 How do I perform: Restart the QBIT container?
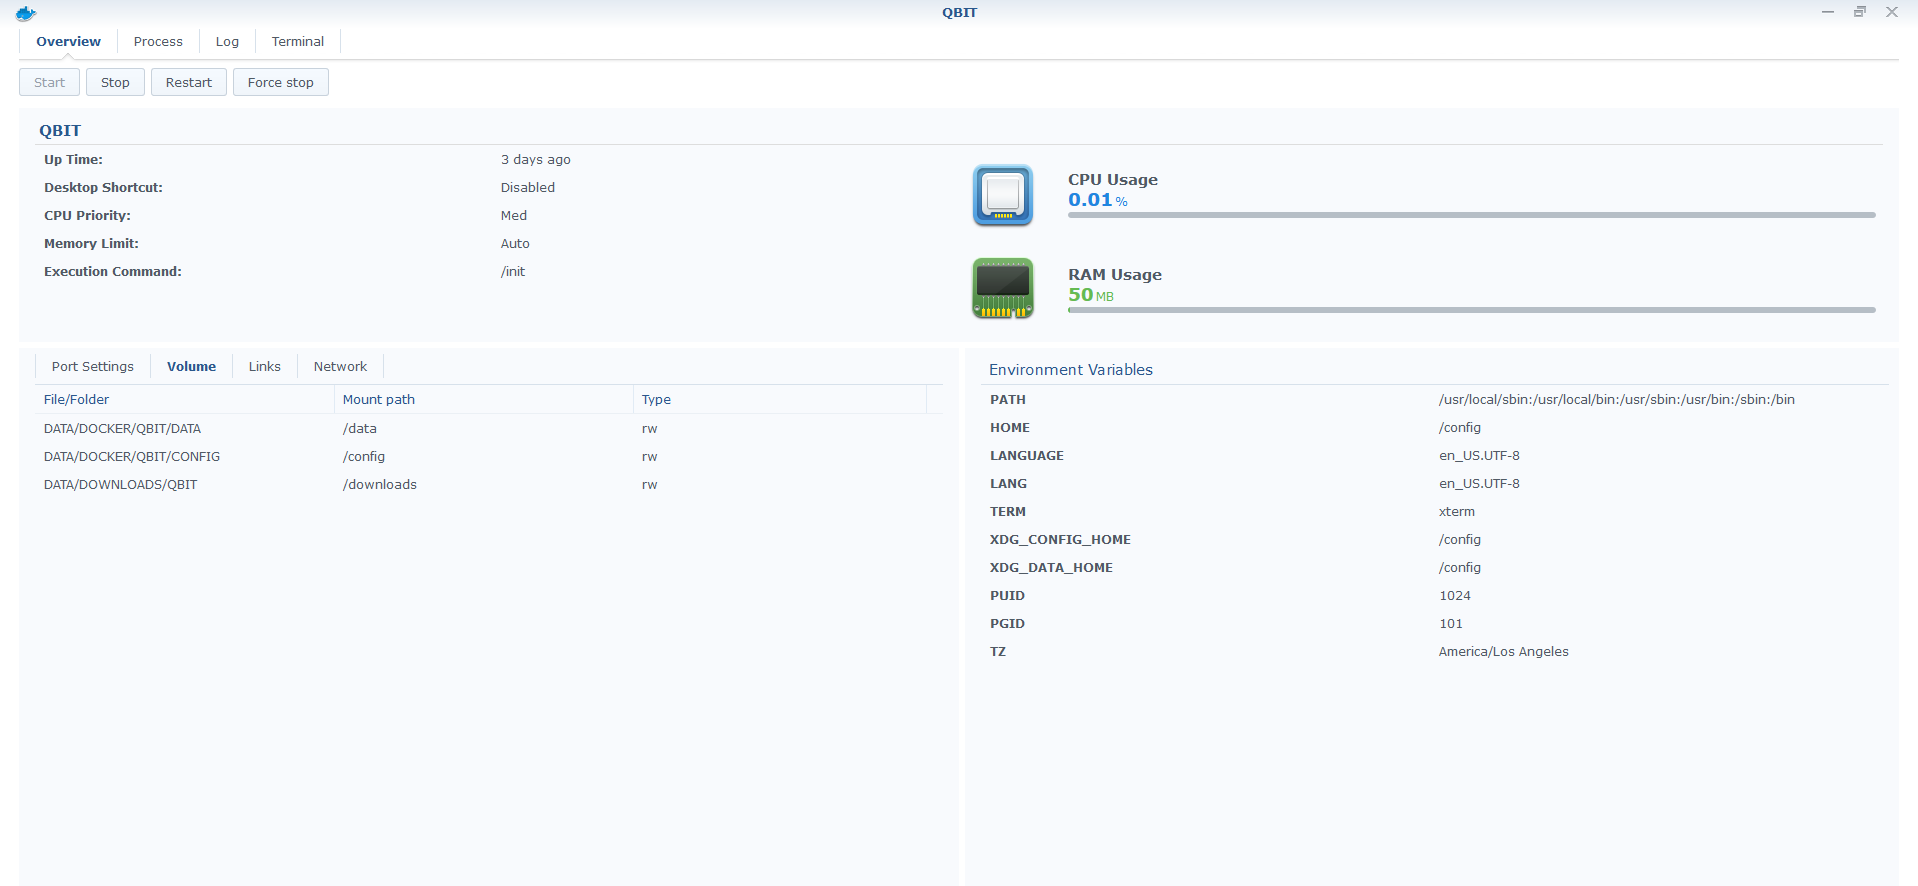(189, 82)
